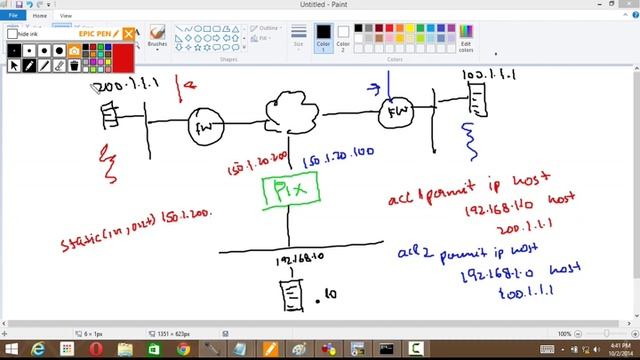Select the second-smallest Epic Pen brush dot
This screenshot has height=360, width=640.
point(29,51)
